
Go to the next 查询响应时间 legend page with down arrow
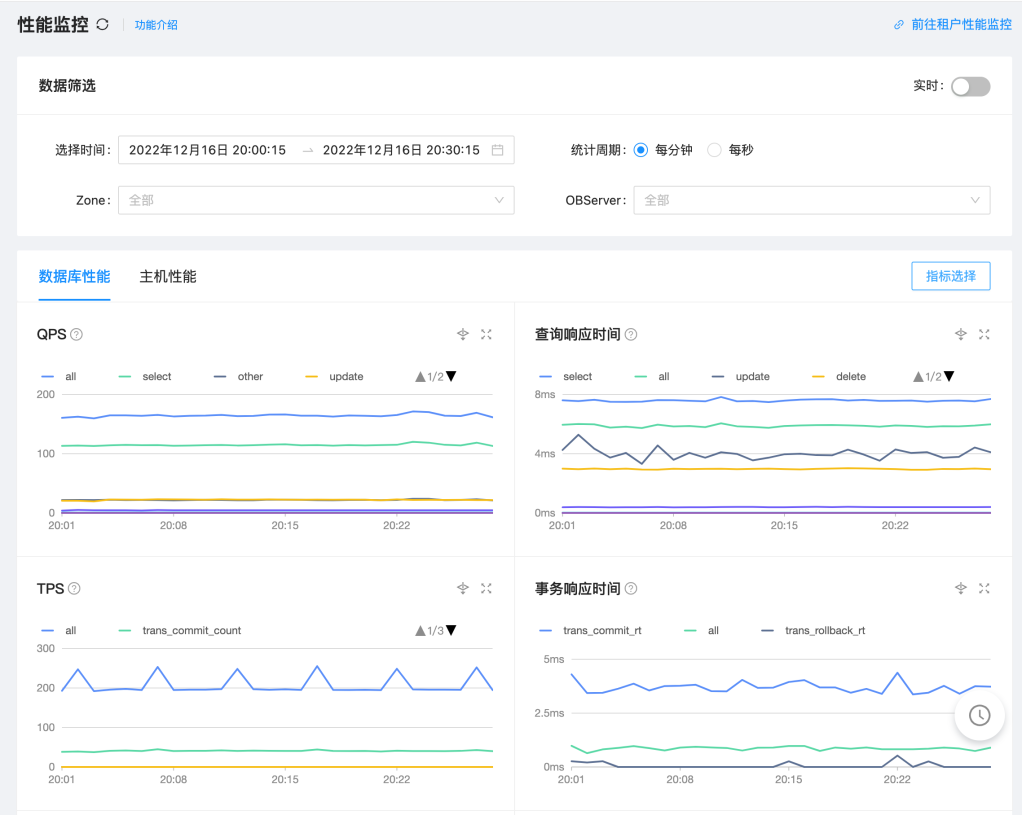pos(949,376)
